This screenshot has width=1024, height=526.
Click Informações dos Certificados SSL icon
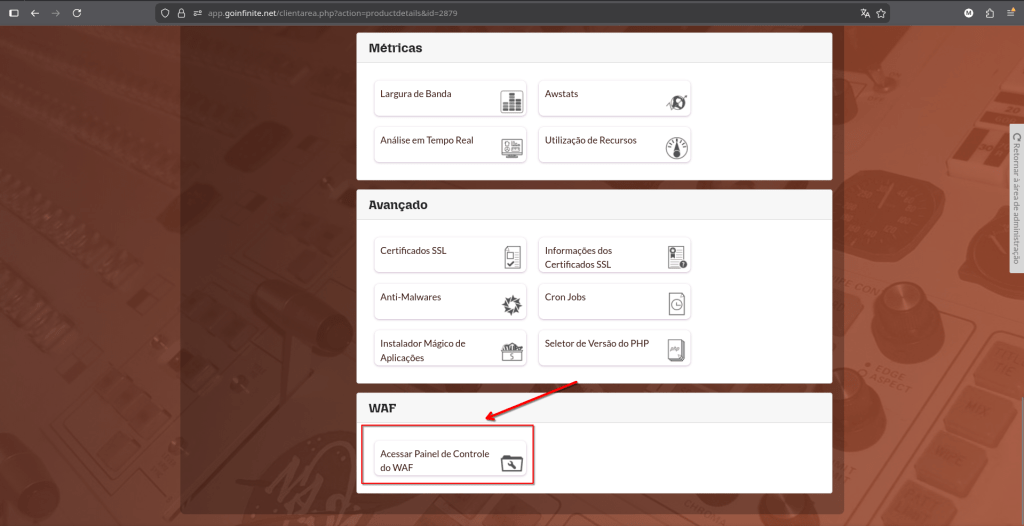pos(676,257)
